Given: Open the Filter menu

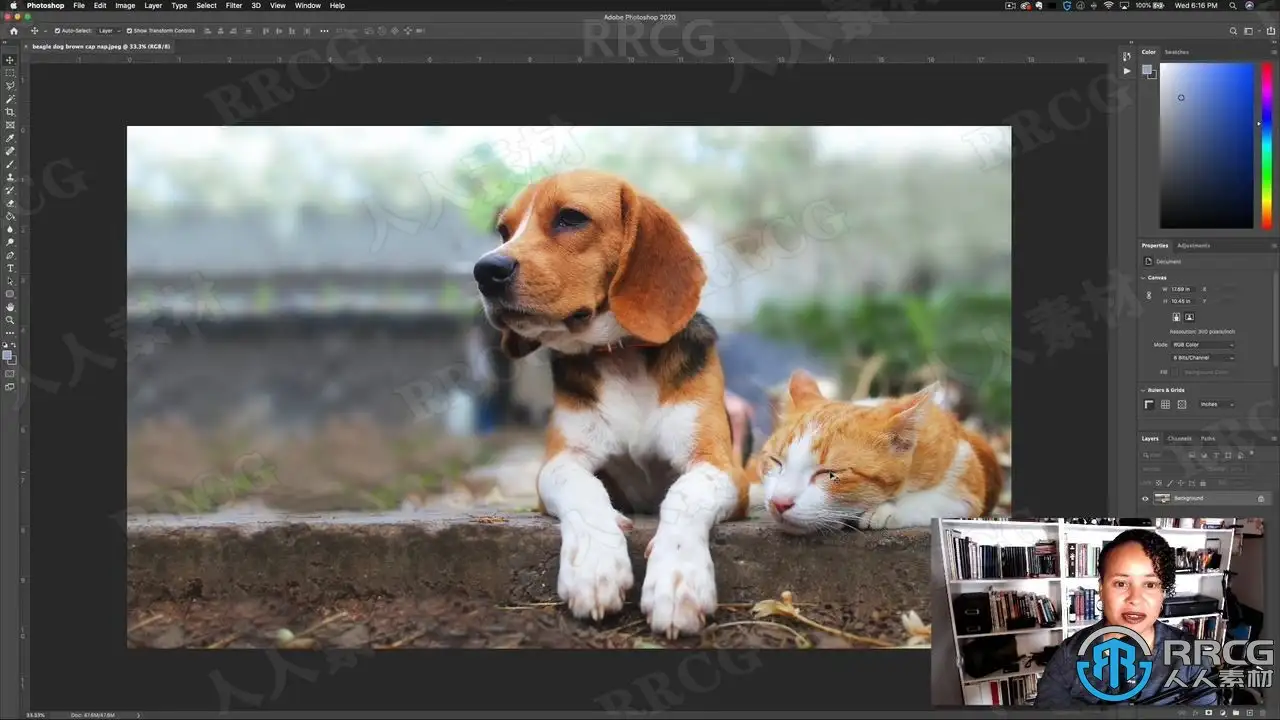Looking at the screenshot, I should pyautogui.click(x=234, y=6).
